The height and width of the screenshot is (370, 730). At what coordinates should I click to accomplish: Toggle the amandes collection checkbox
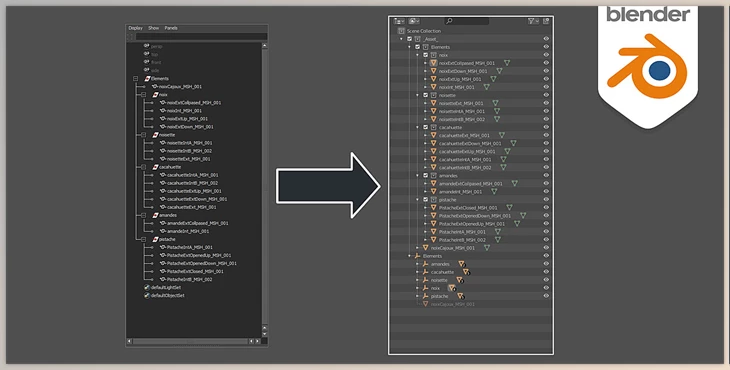coord(426,175)
